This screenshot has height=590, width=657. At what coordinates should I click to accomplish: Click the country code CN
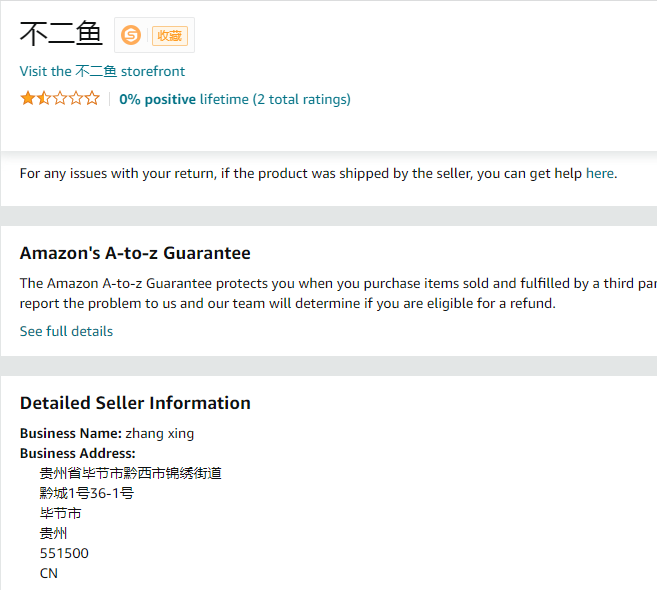tap(49, 573)
